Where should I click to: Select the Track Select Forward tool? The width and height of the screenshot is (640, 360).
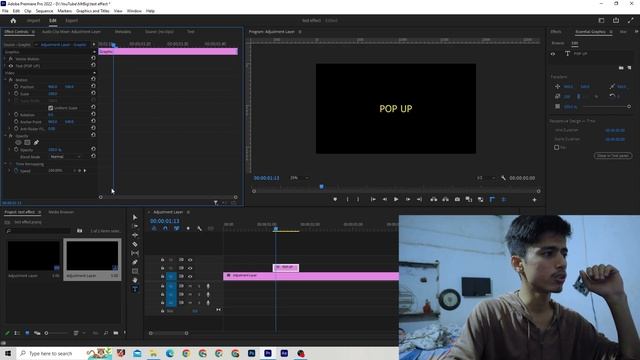point(135,226)
